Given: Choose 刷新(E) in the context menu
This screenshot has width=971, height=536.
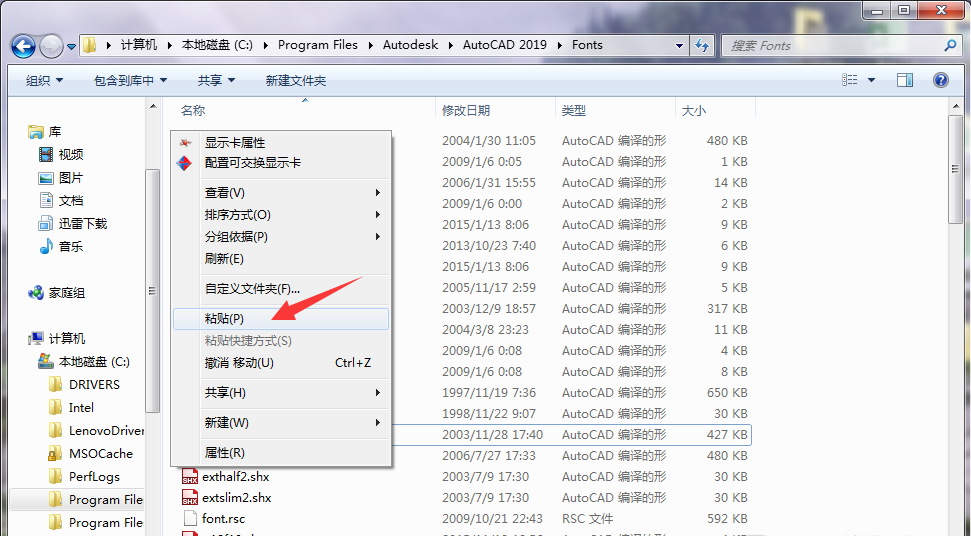Looking at the screenshot, I should pyautogui.click(x=281, y=259).
